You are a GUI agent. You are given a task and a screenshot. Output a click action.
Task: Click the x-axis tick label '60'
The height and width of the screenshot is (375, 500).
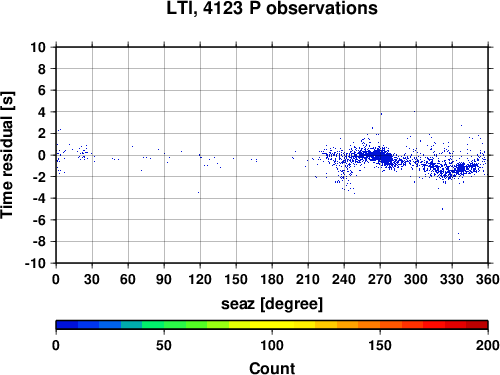[128, 279]
